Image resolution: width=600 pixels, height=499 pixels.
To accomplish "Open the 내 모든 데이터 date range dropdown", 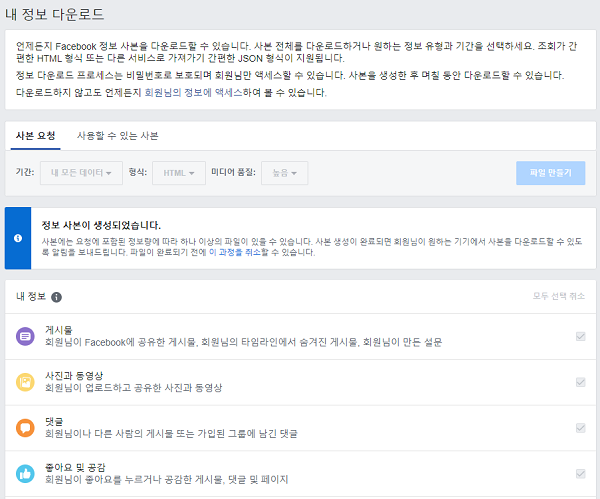I will point(80,173).
